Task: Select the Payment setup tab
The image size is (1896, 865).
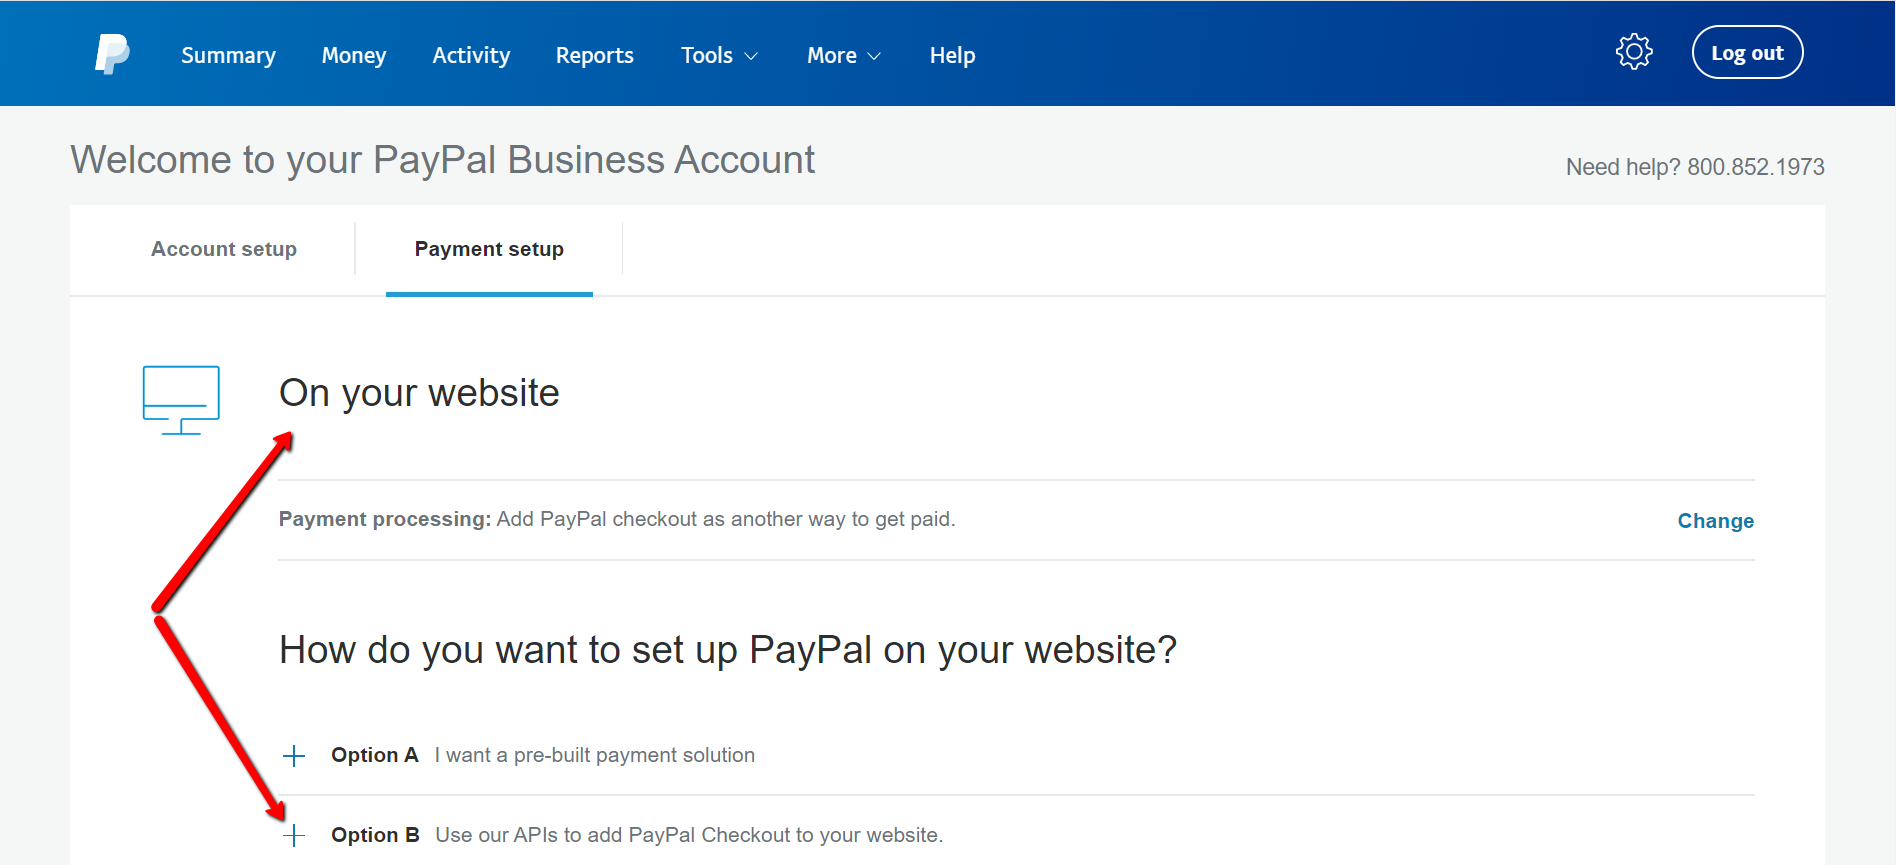Action: 489,249
